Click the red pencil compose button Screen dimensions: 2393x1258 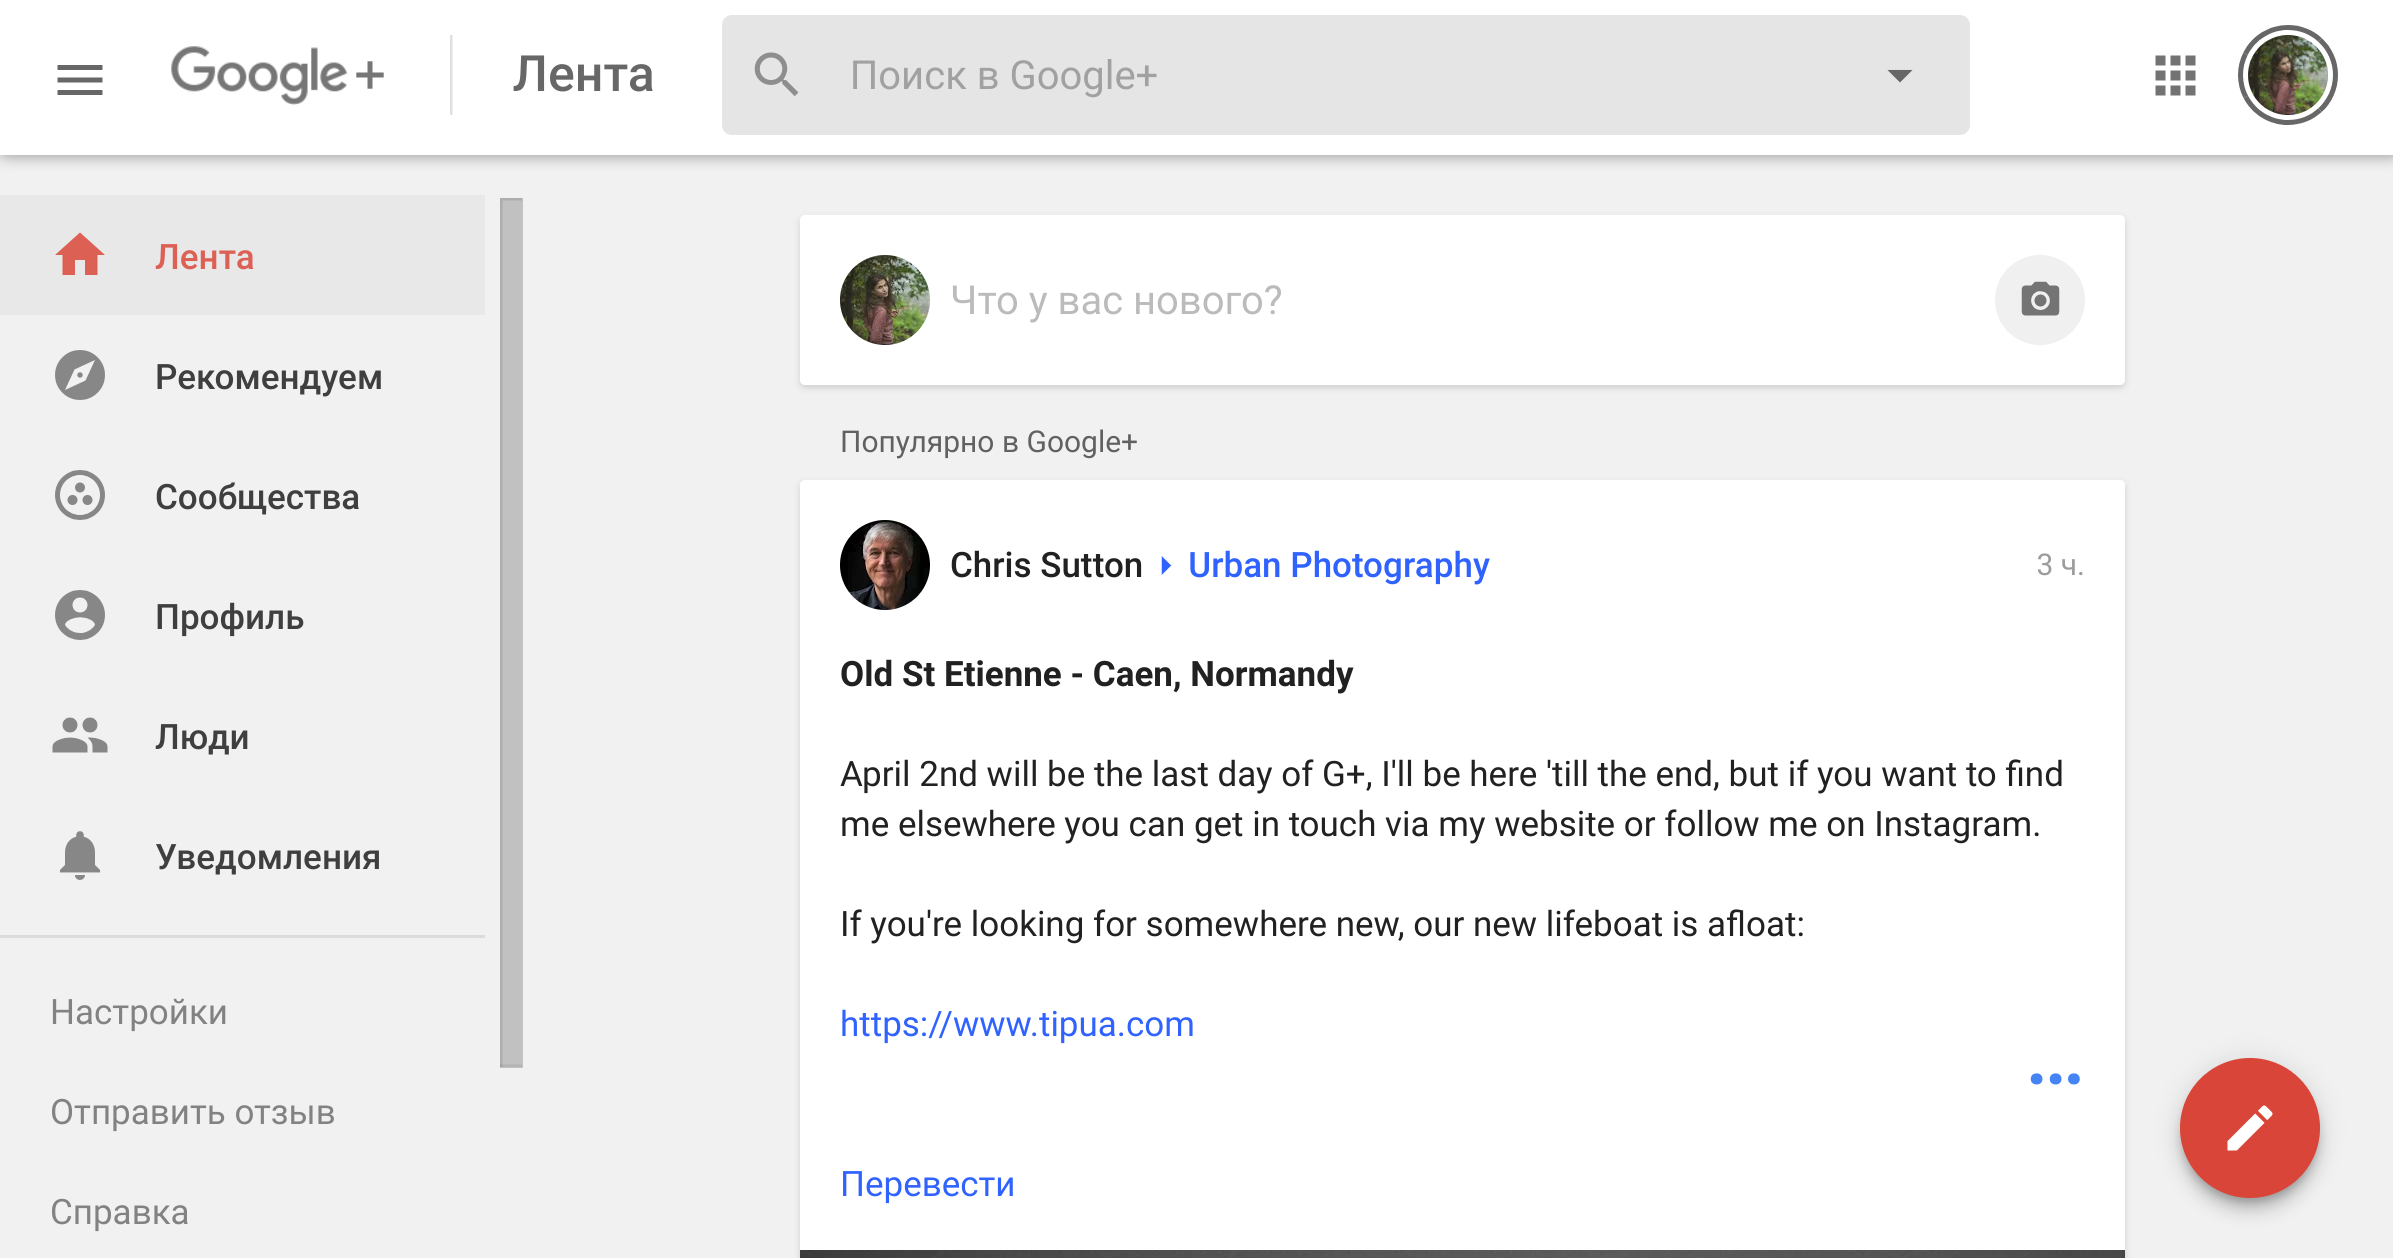pyautogui.click(x=2249, y=1128)
